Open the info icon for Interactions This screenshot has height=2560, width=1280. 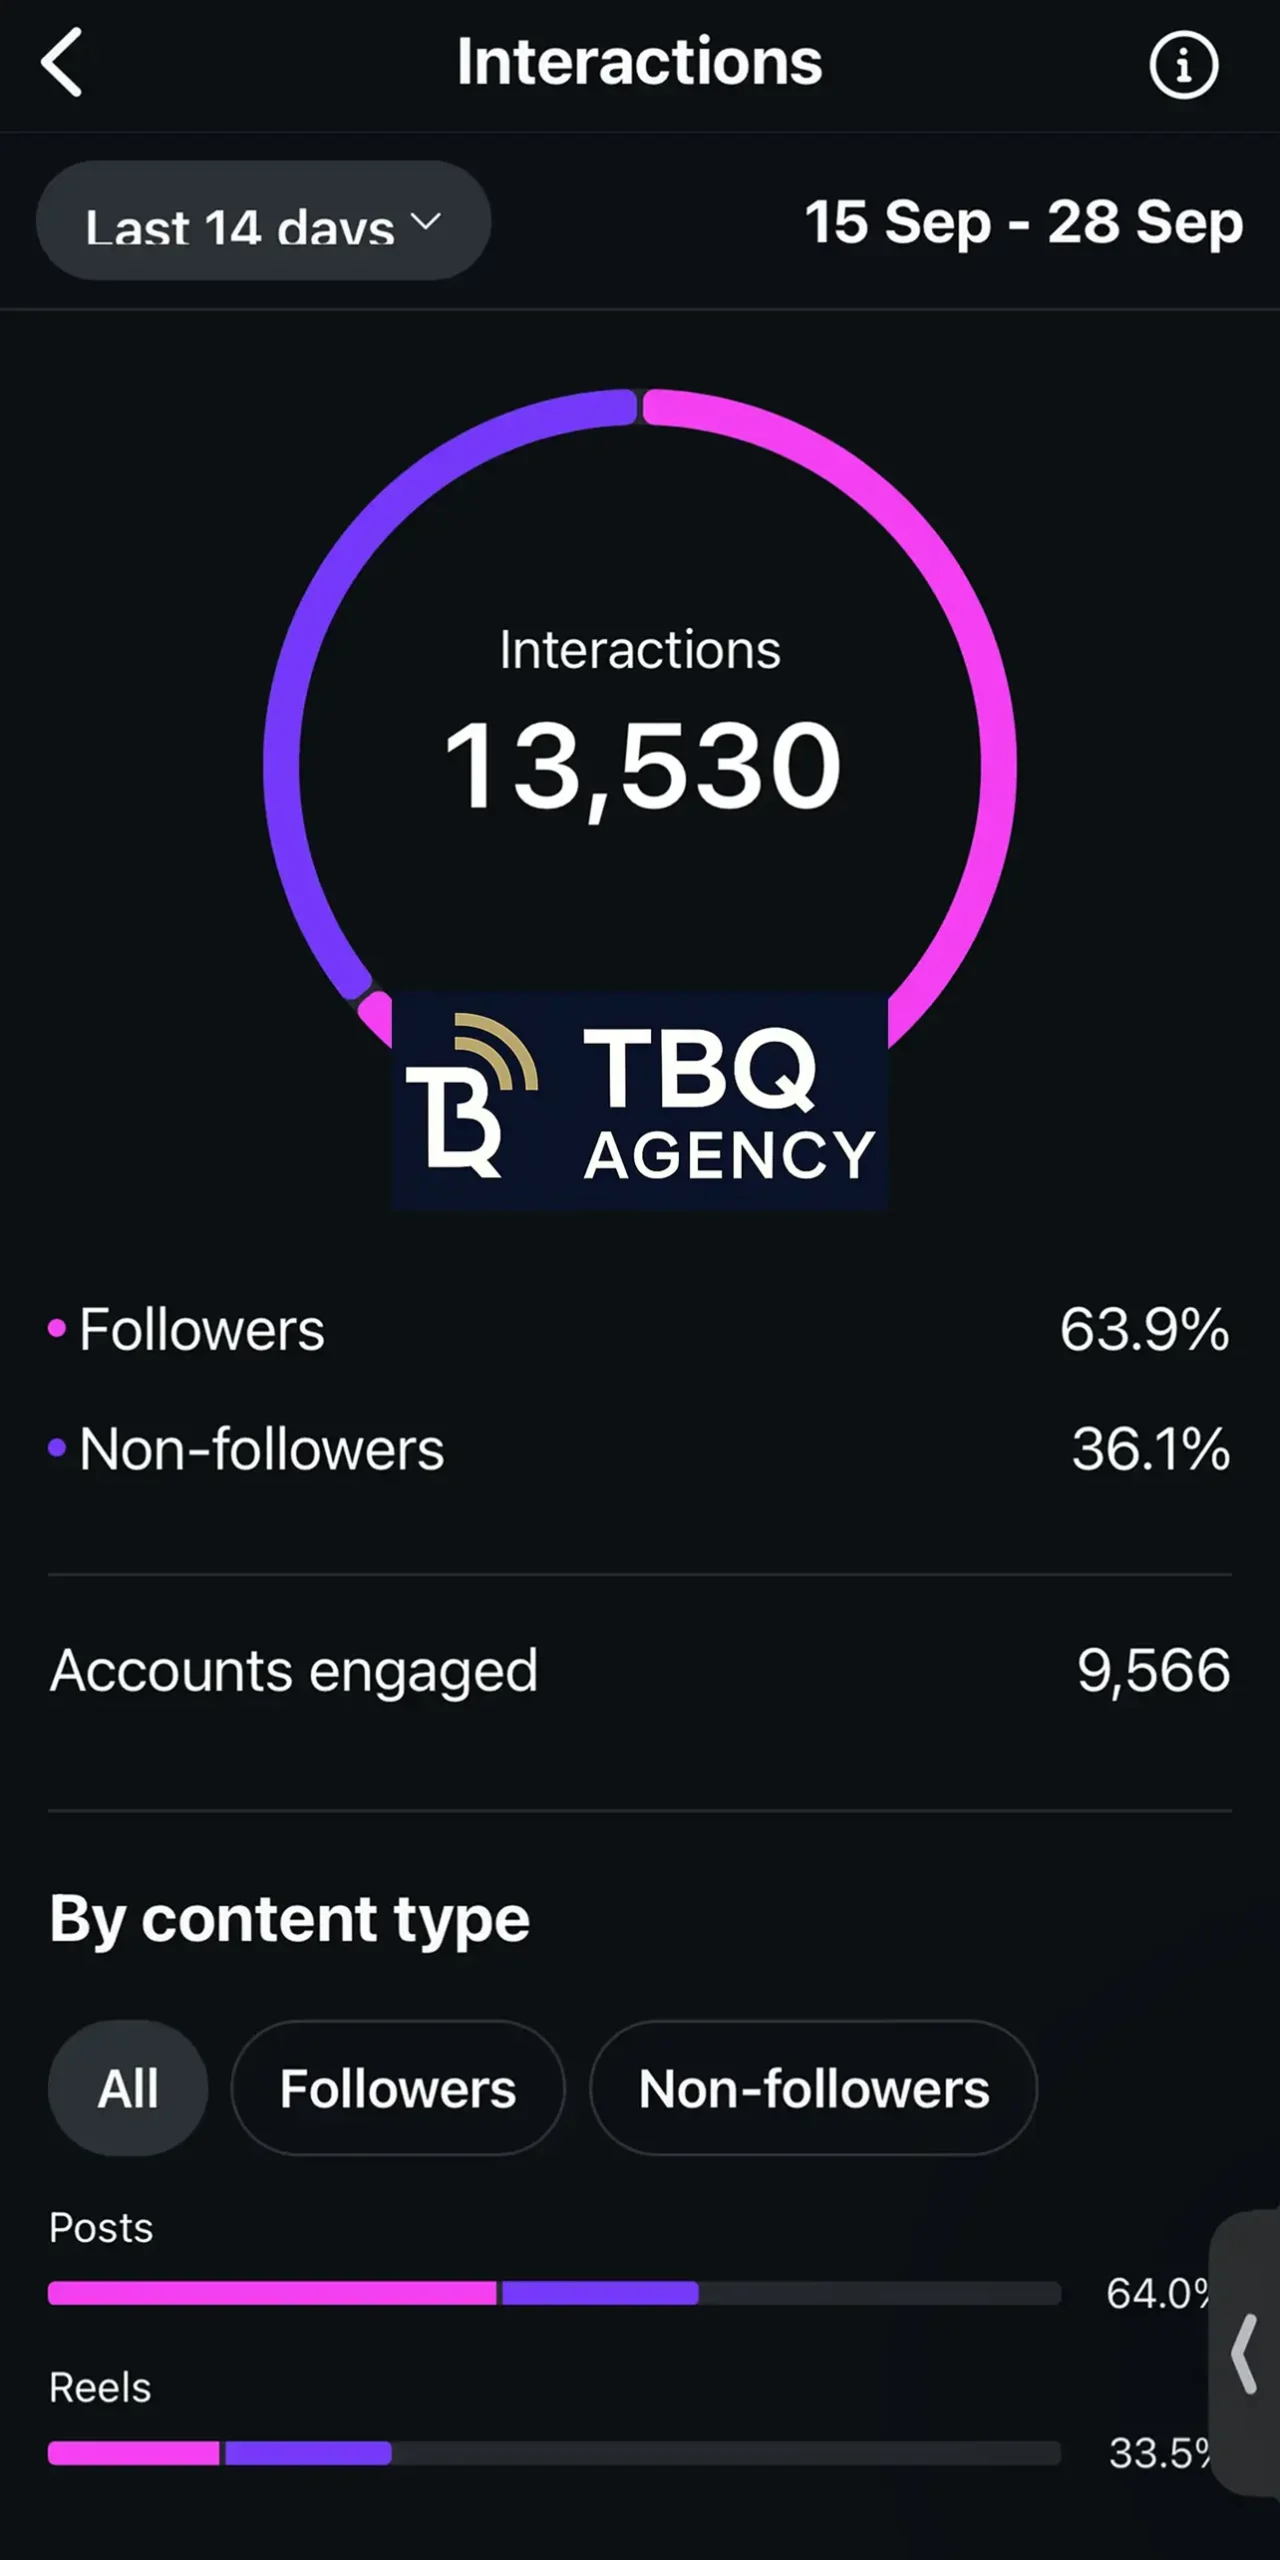point(1183,66)
